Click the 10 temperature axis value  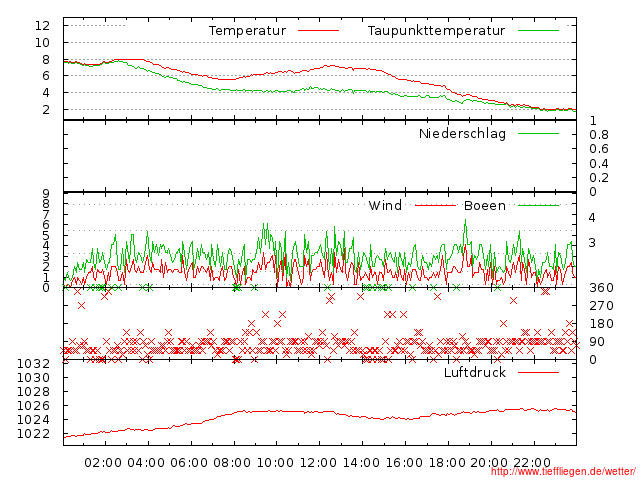click(x=42, y=42)
